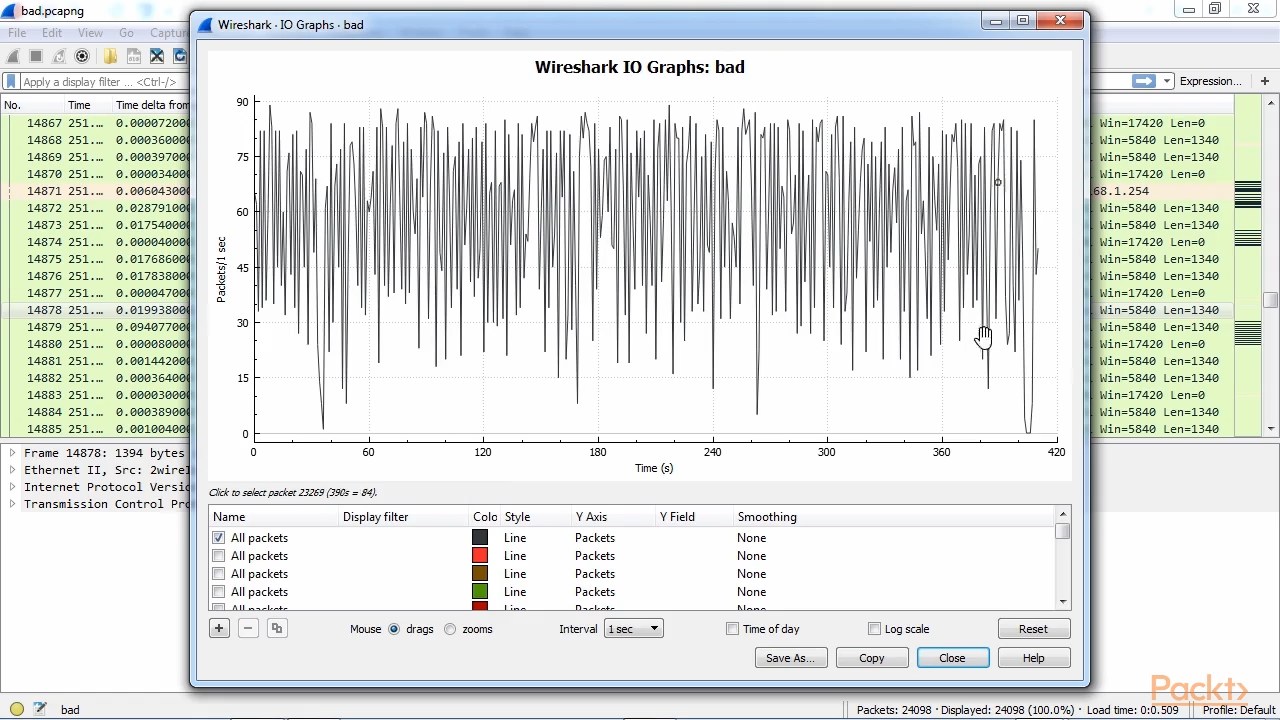Open the display filter history dropdown arrow

(1167, 81)
